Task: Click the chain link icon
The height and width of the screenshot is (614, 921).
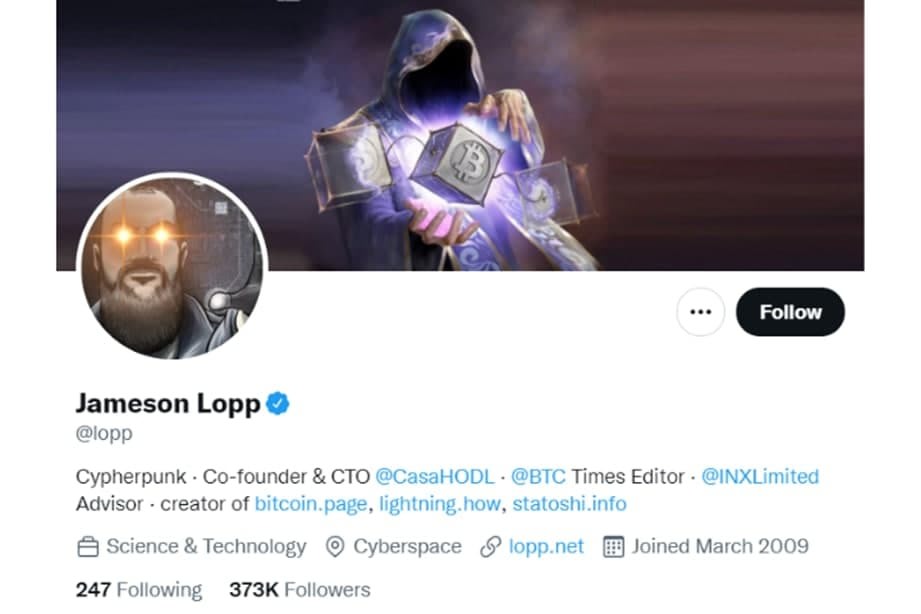Action: click(490, 547)
